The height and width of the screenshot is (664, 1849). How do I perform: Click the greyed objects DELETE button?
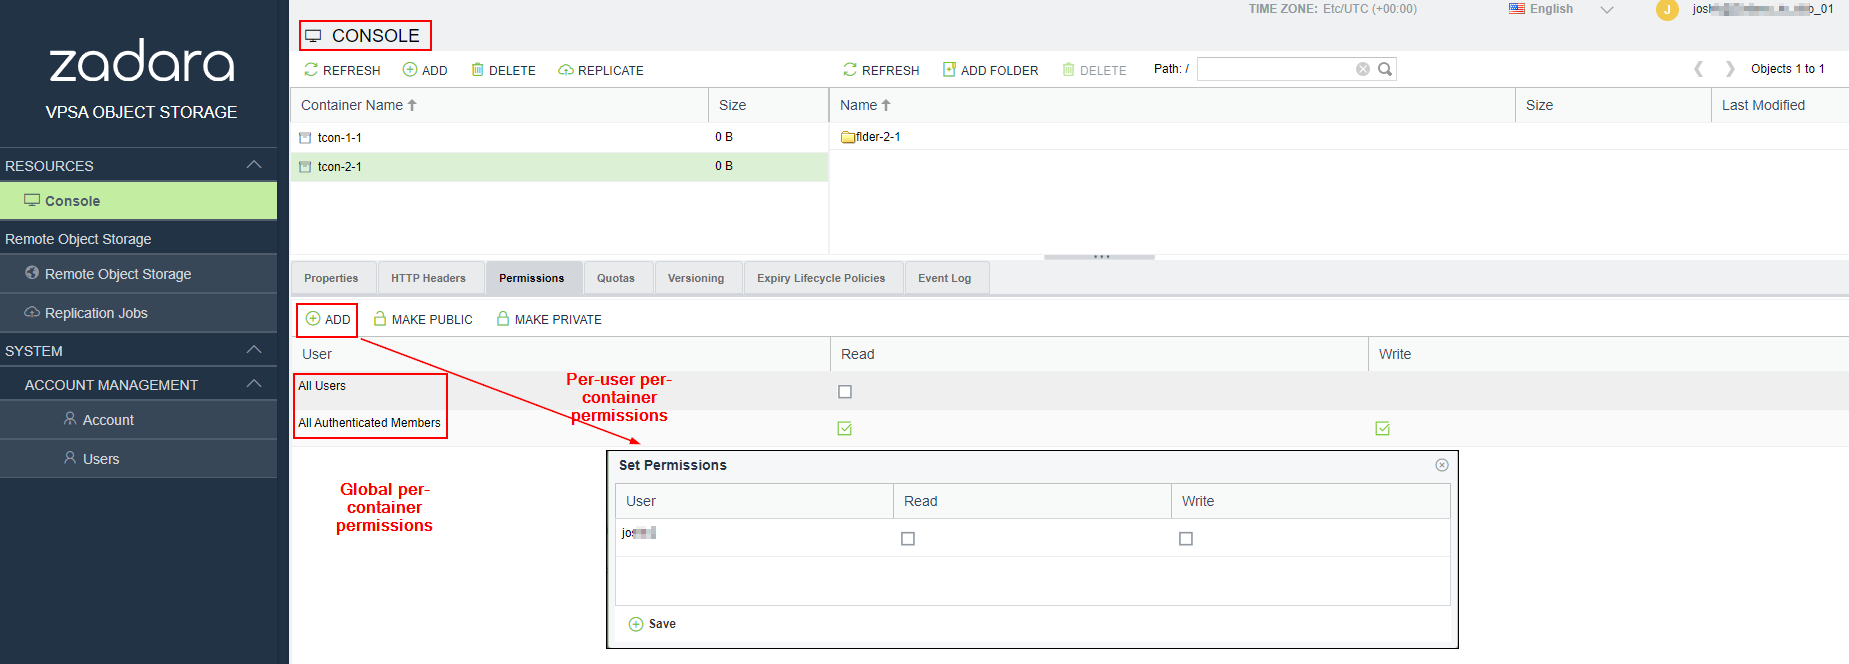[1094, 70]
